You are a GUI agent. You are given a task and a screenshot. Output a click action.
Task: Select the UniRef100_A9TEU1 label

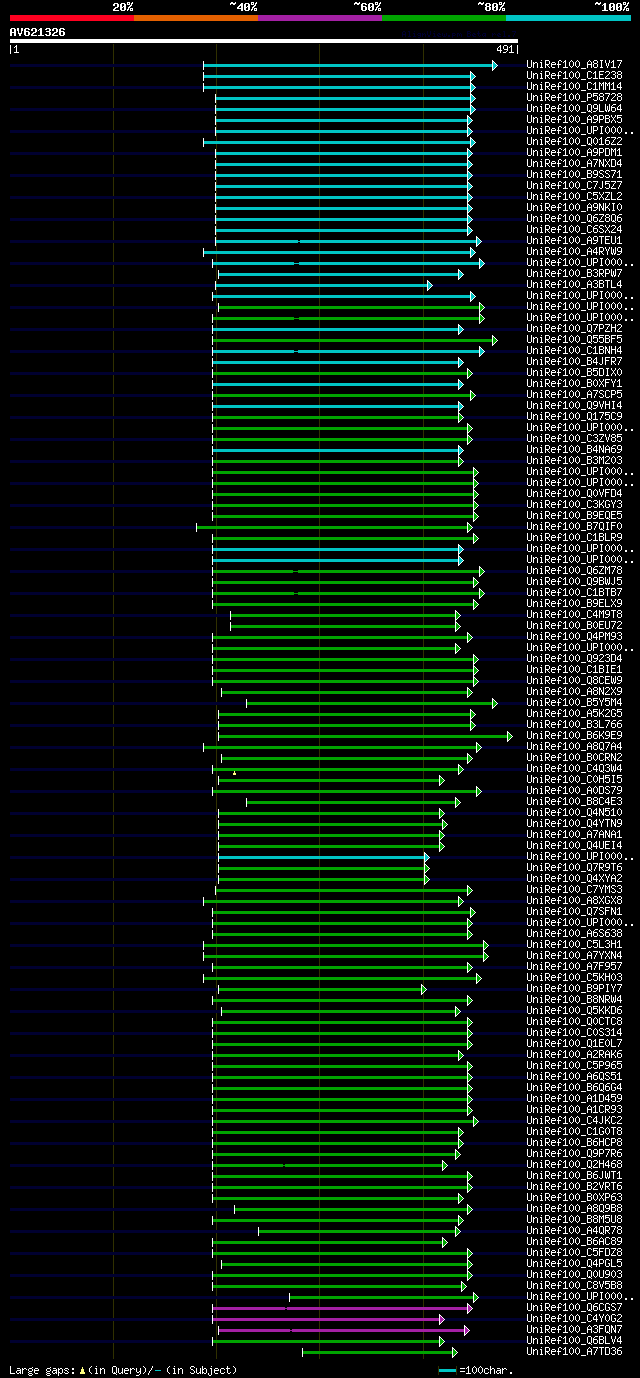[x=574, y=240]
